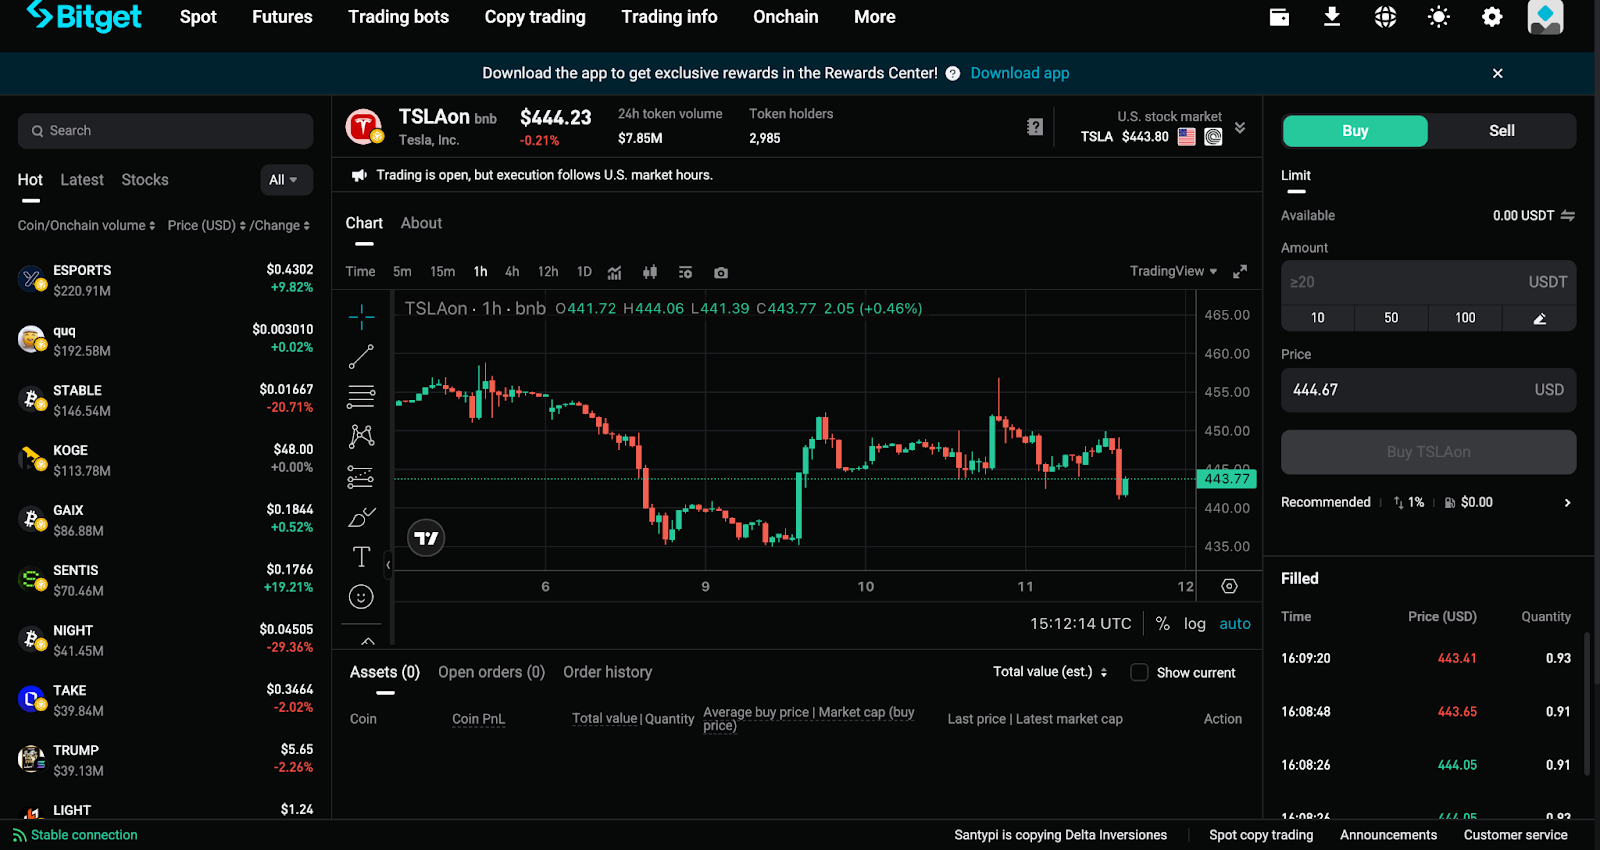Open the emoji sticker tool
Viewport: 1600px width, 850px height.
click(361, 597)
